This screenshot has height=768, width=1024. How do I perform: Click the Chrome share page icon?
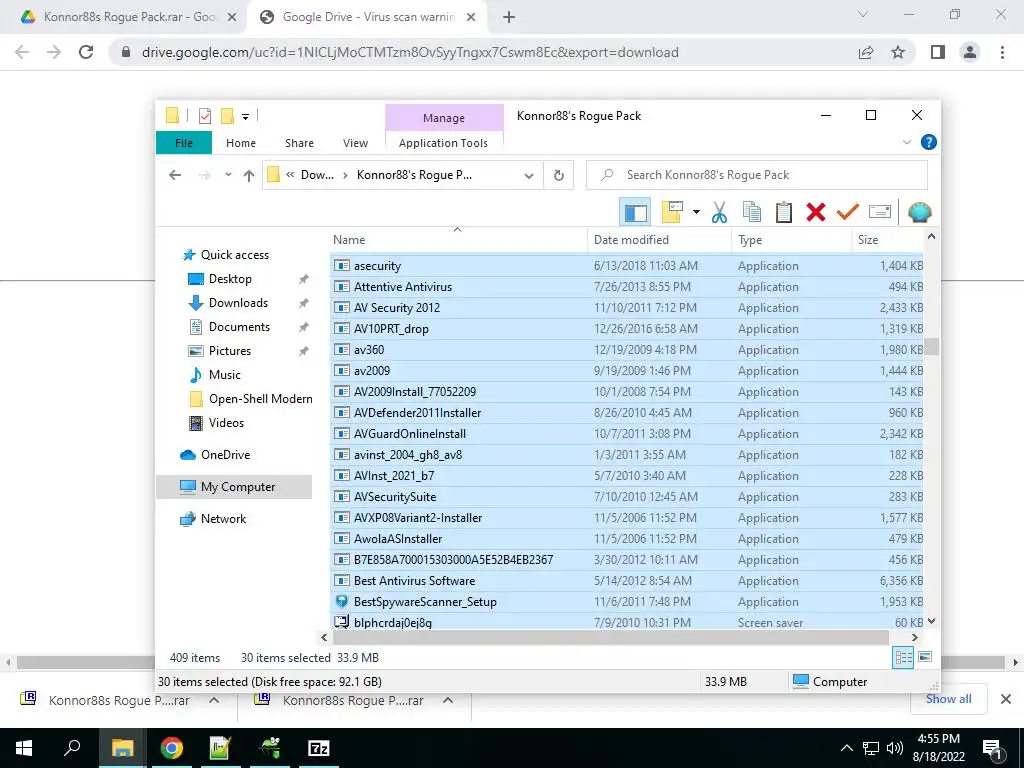(866, 52)
